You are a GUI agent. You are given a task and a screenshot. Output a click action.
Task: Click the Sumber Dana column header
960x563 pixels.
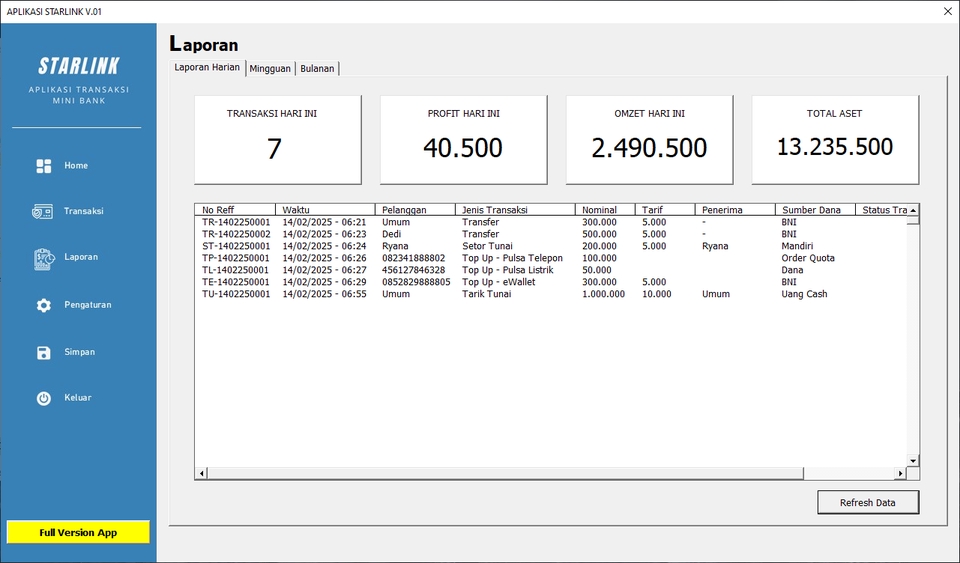coord(814,210)
